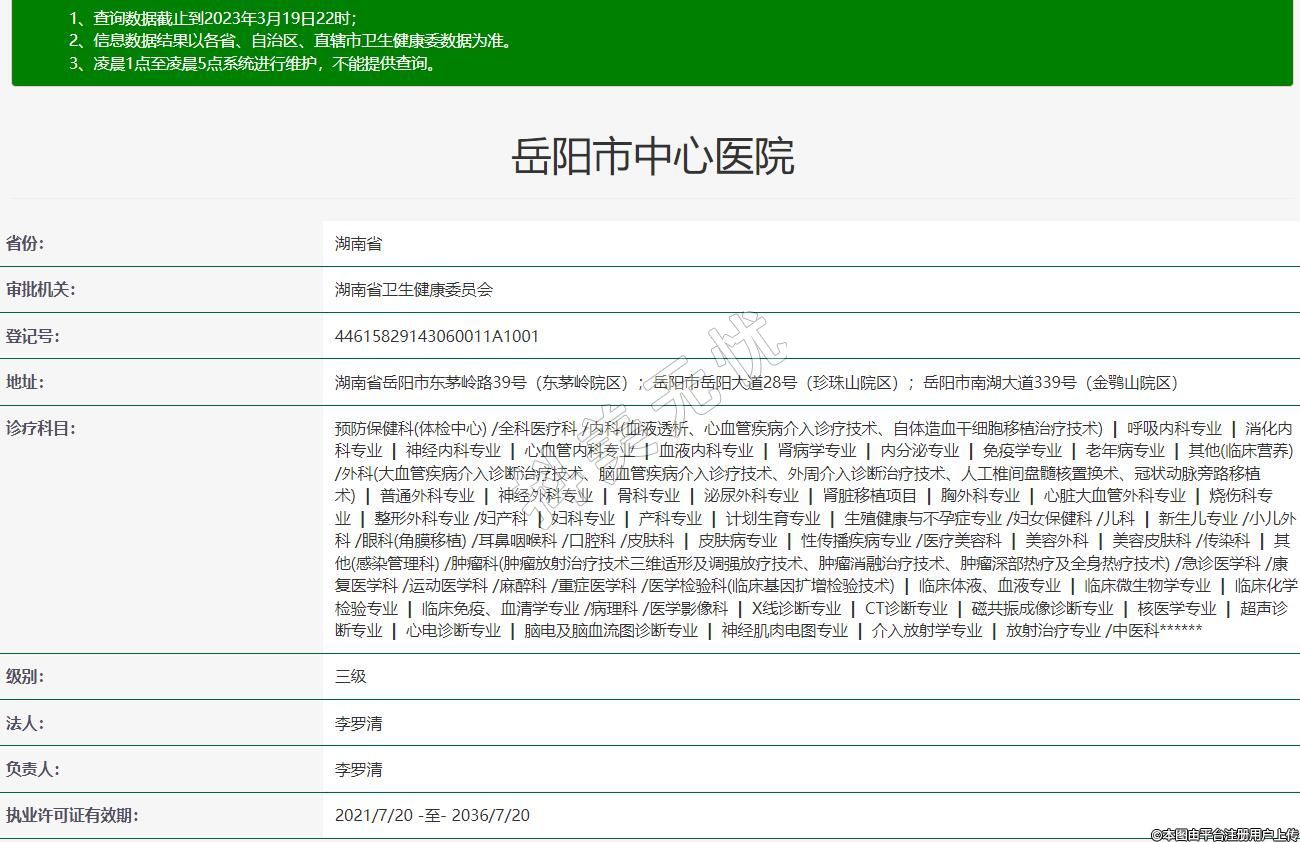
Task: Click the 级别 row label
Action: click(25, 676)
